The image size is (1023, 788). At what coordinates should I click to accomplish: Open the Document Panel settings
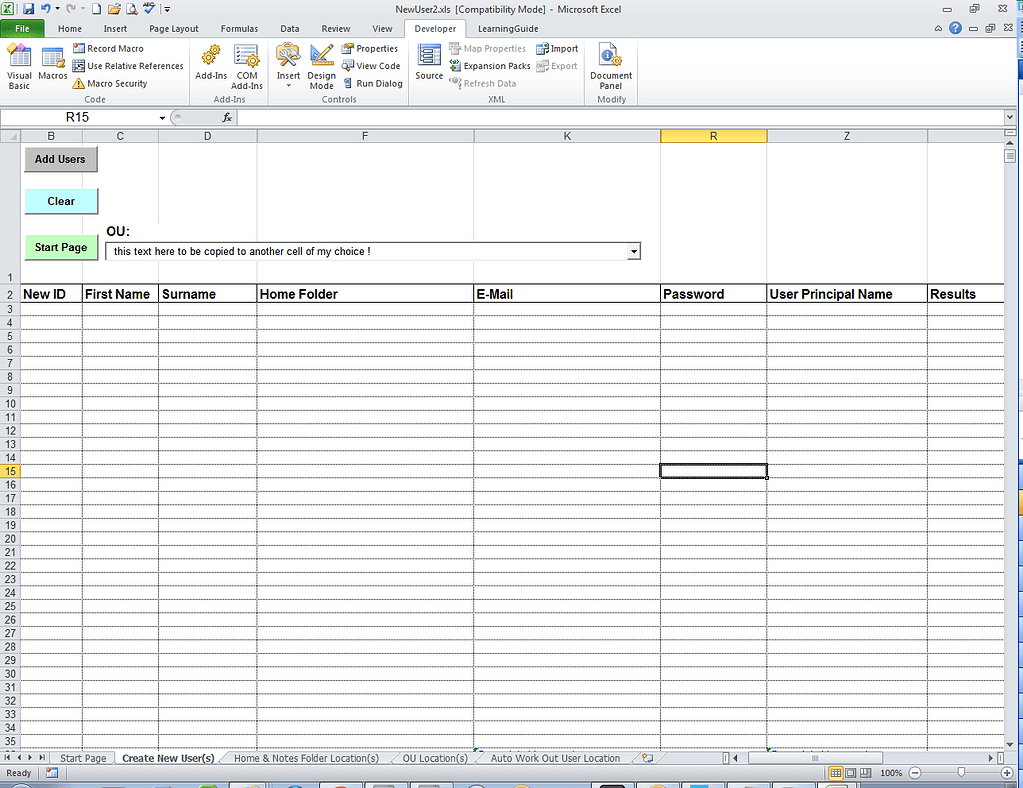click(610, 64)
